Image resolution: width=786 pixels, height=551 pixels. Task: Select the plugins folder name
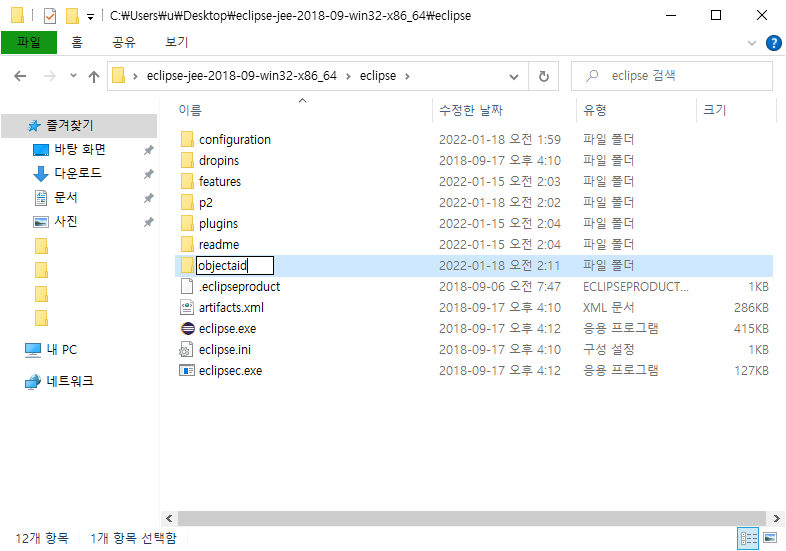click(219, 224)
